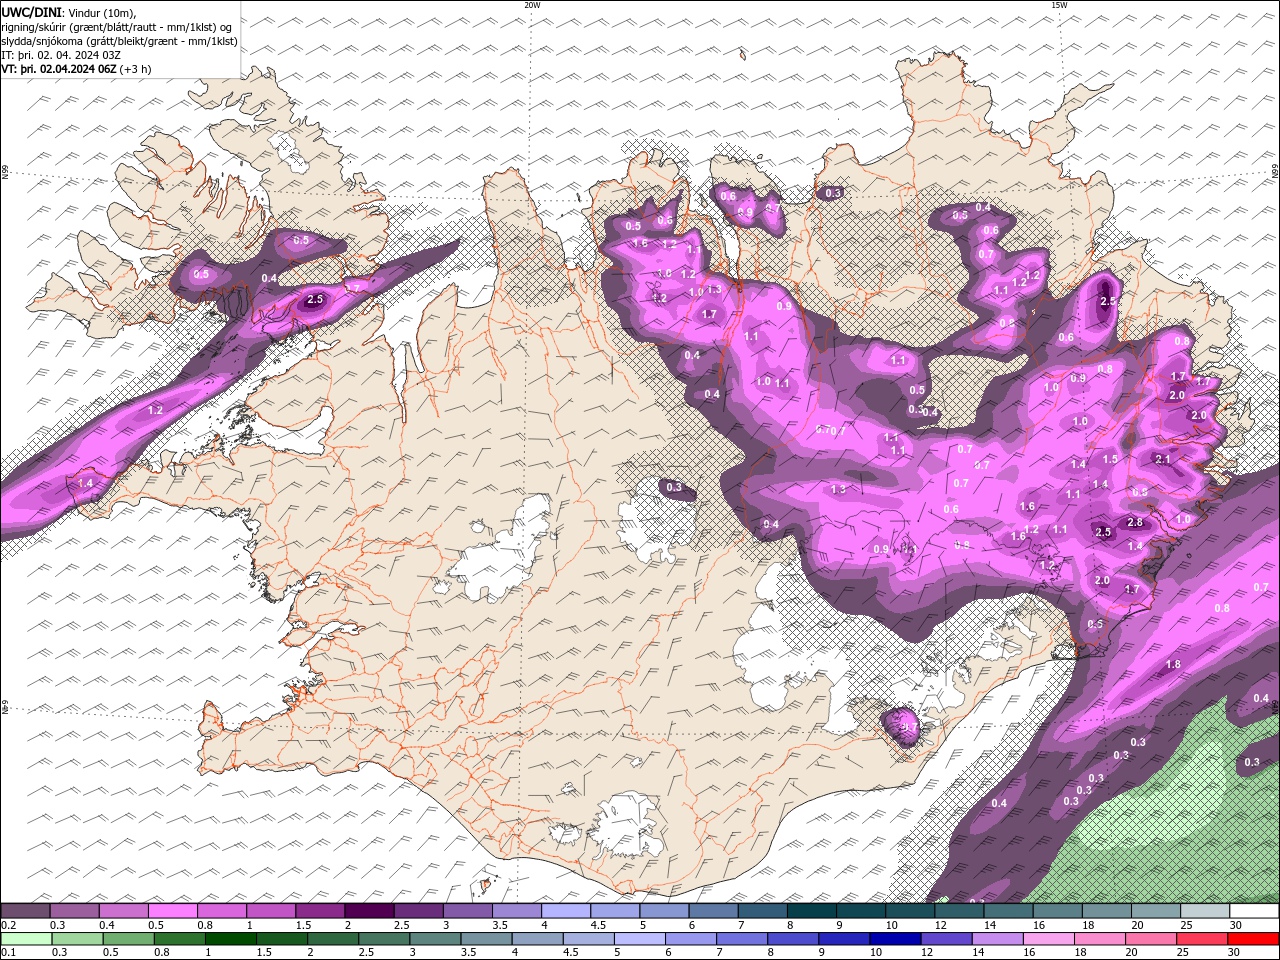The image size is (1280, 960).
Task: Click the dark teal 8 swatch on snow scale
Action: (x=811, y=911)
